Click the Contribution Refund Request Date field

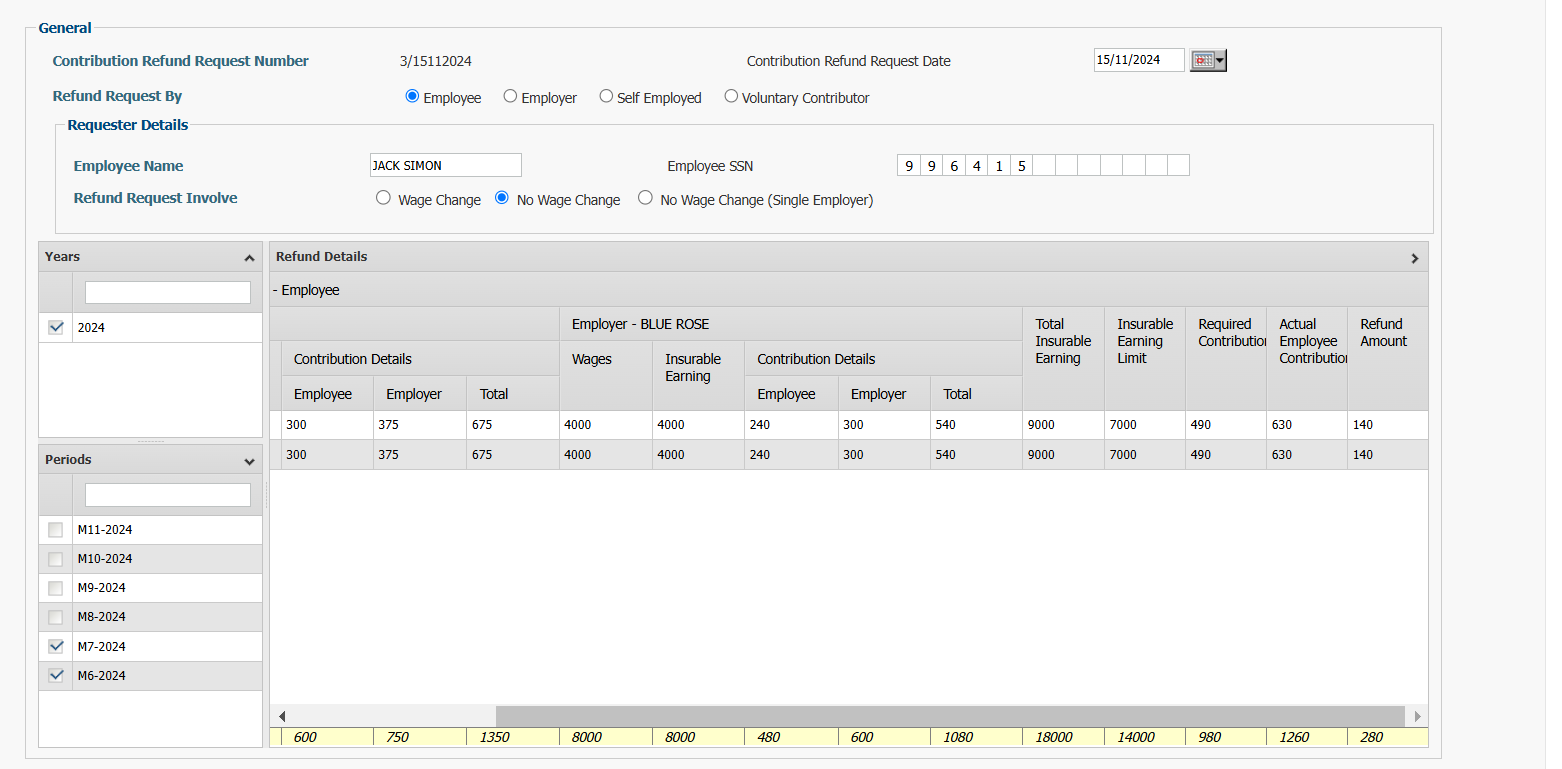click(x=1138, y=60)
